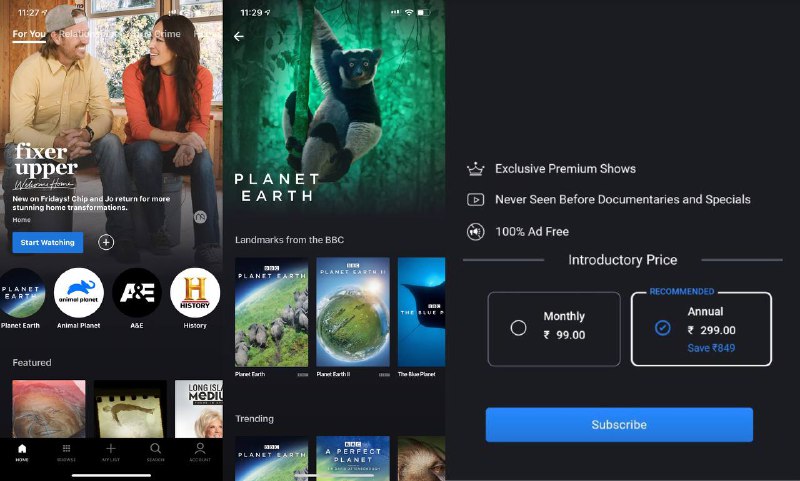Click the speaker icon beside 100% Ad Free
The width and height of the screenshot is (800, 481).
(x=476, y=232)
